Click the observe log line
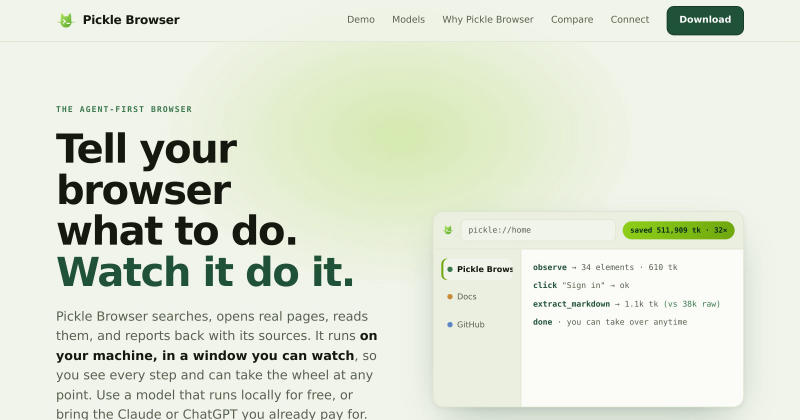800x420 pixels. pos(605,267)
